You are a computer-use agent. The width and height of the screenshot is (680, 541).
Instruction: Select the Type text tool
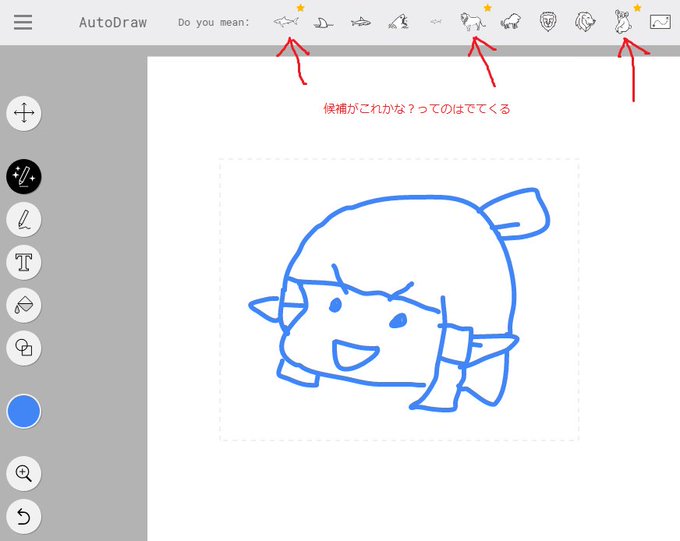pos(24,262)
